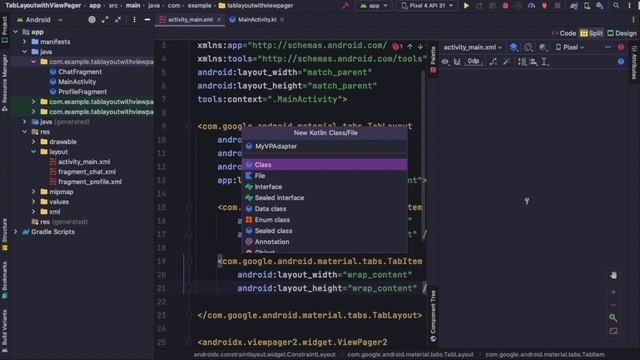Image resolution: width=640 pixels, height=360 pixels.
Task: Run the app with the green play icon
Action: (x=466, y=6)
